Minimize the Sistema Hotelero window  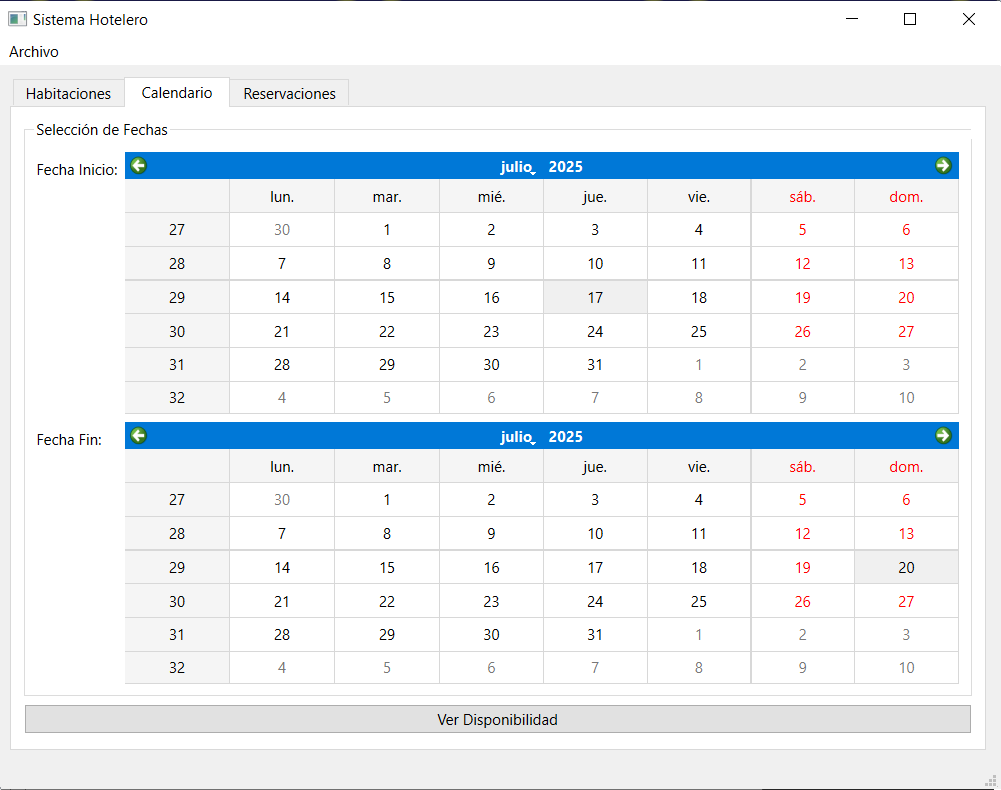pos(852,19)
